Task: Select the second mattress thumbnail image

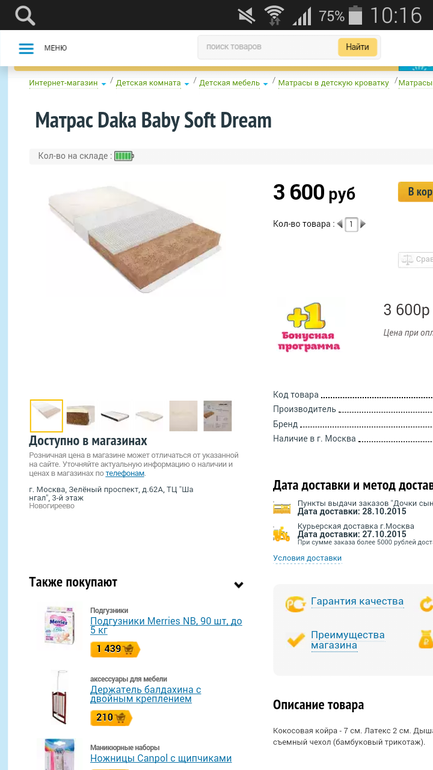Action: point(81,416)
